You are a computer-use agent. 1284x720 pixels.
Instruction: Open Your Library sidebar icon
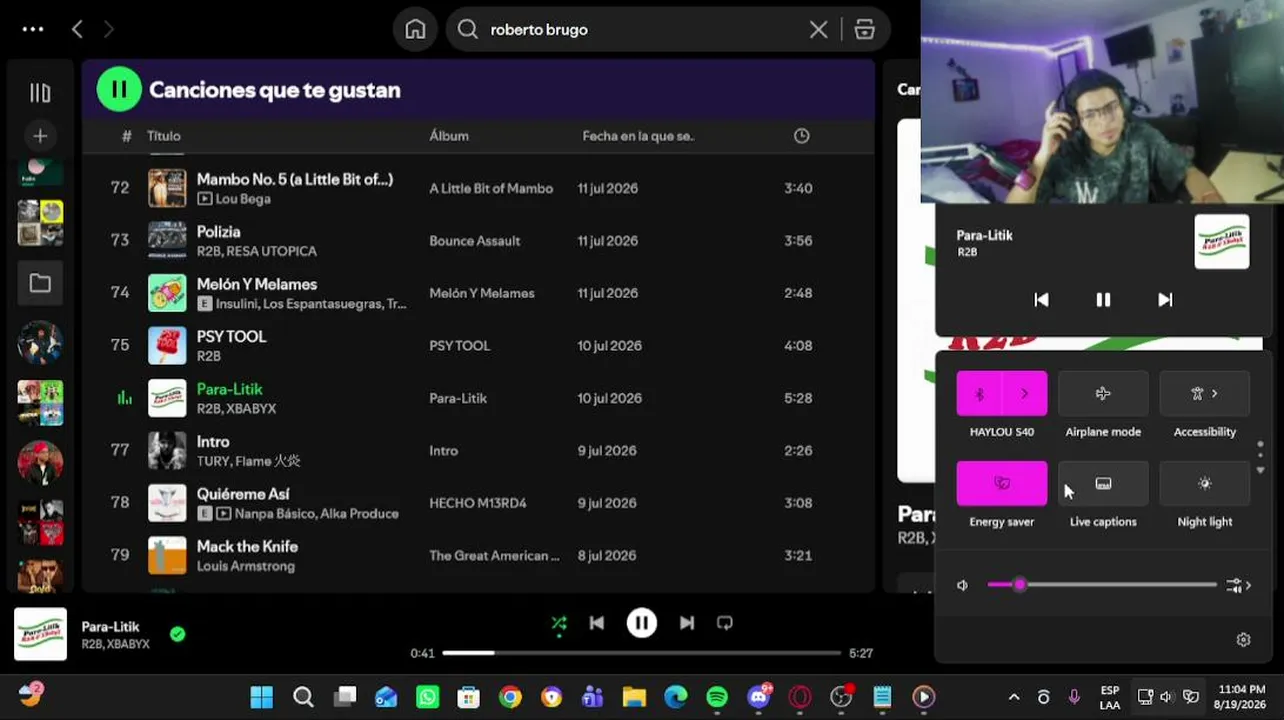click(x=40, y=93)
